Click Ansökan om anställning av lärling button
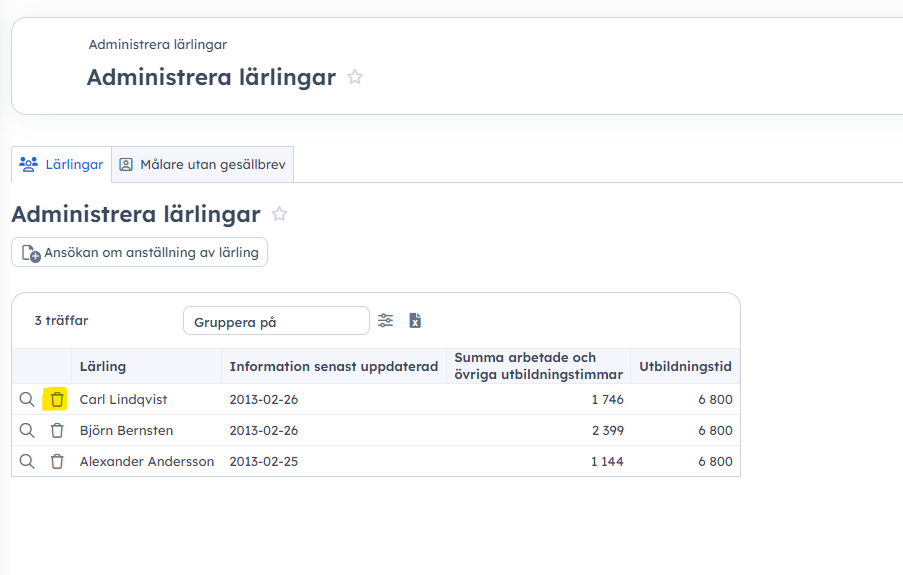Viewport: 903px width, 575px height. coord(140,253)
